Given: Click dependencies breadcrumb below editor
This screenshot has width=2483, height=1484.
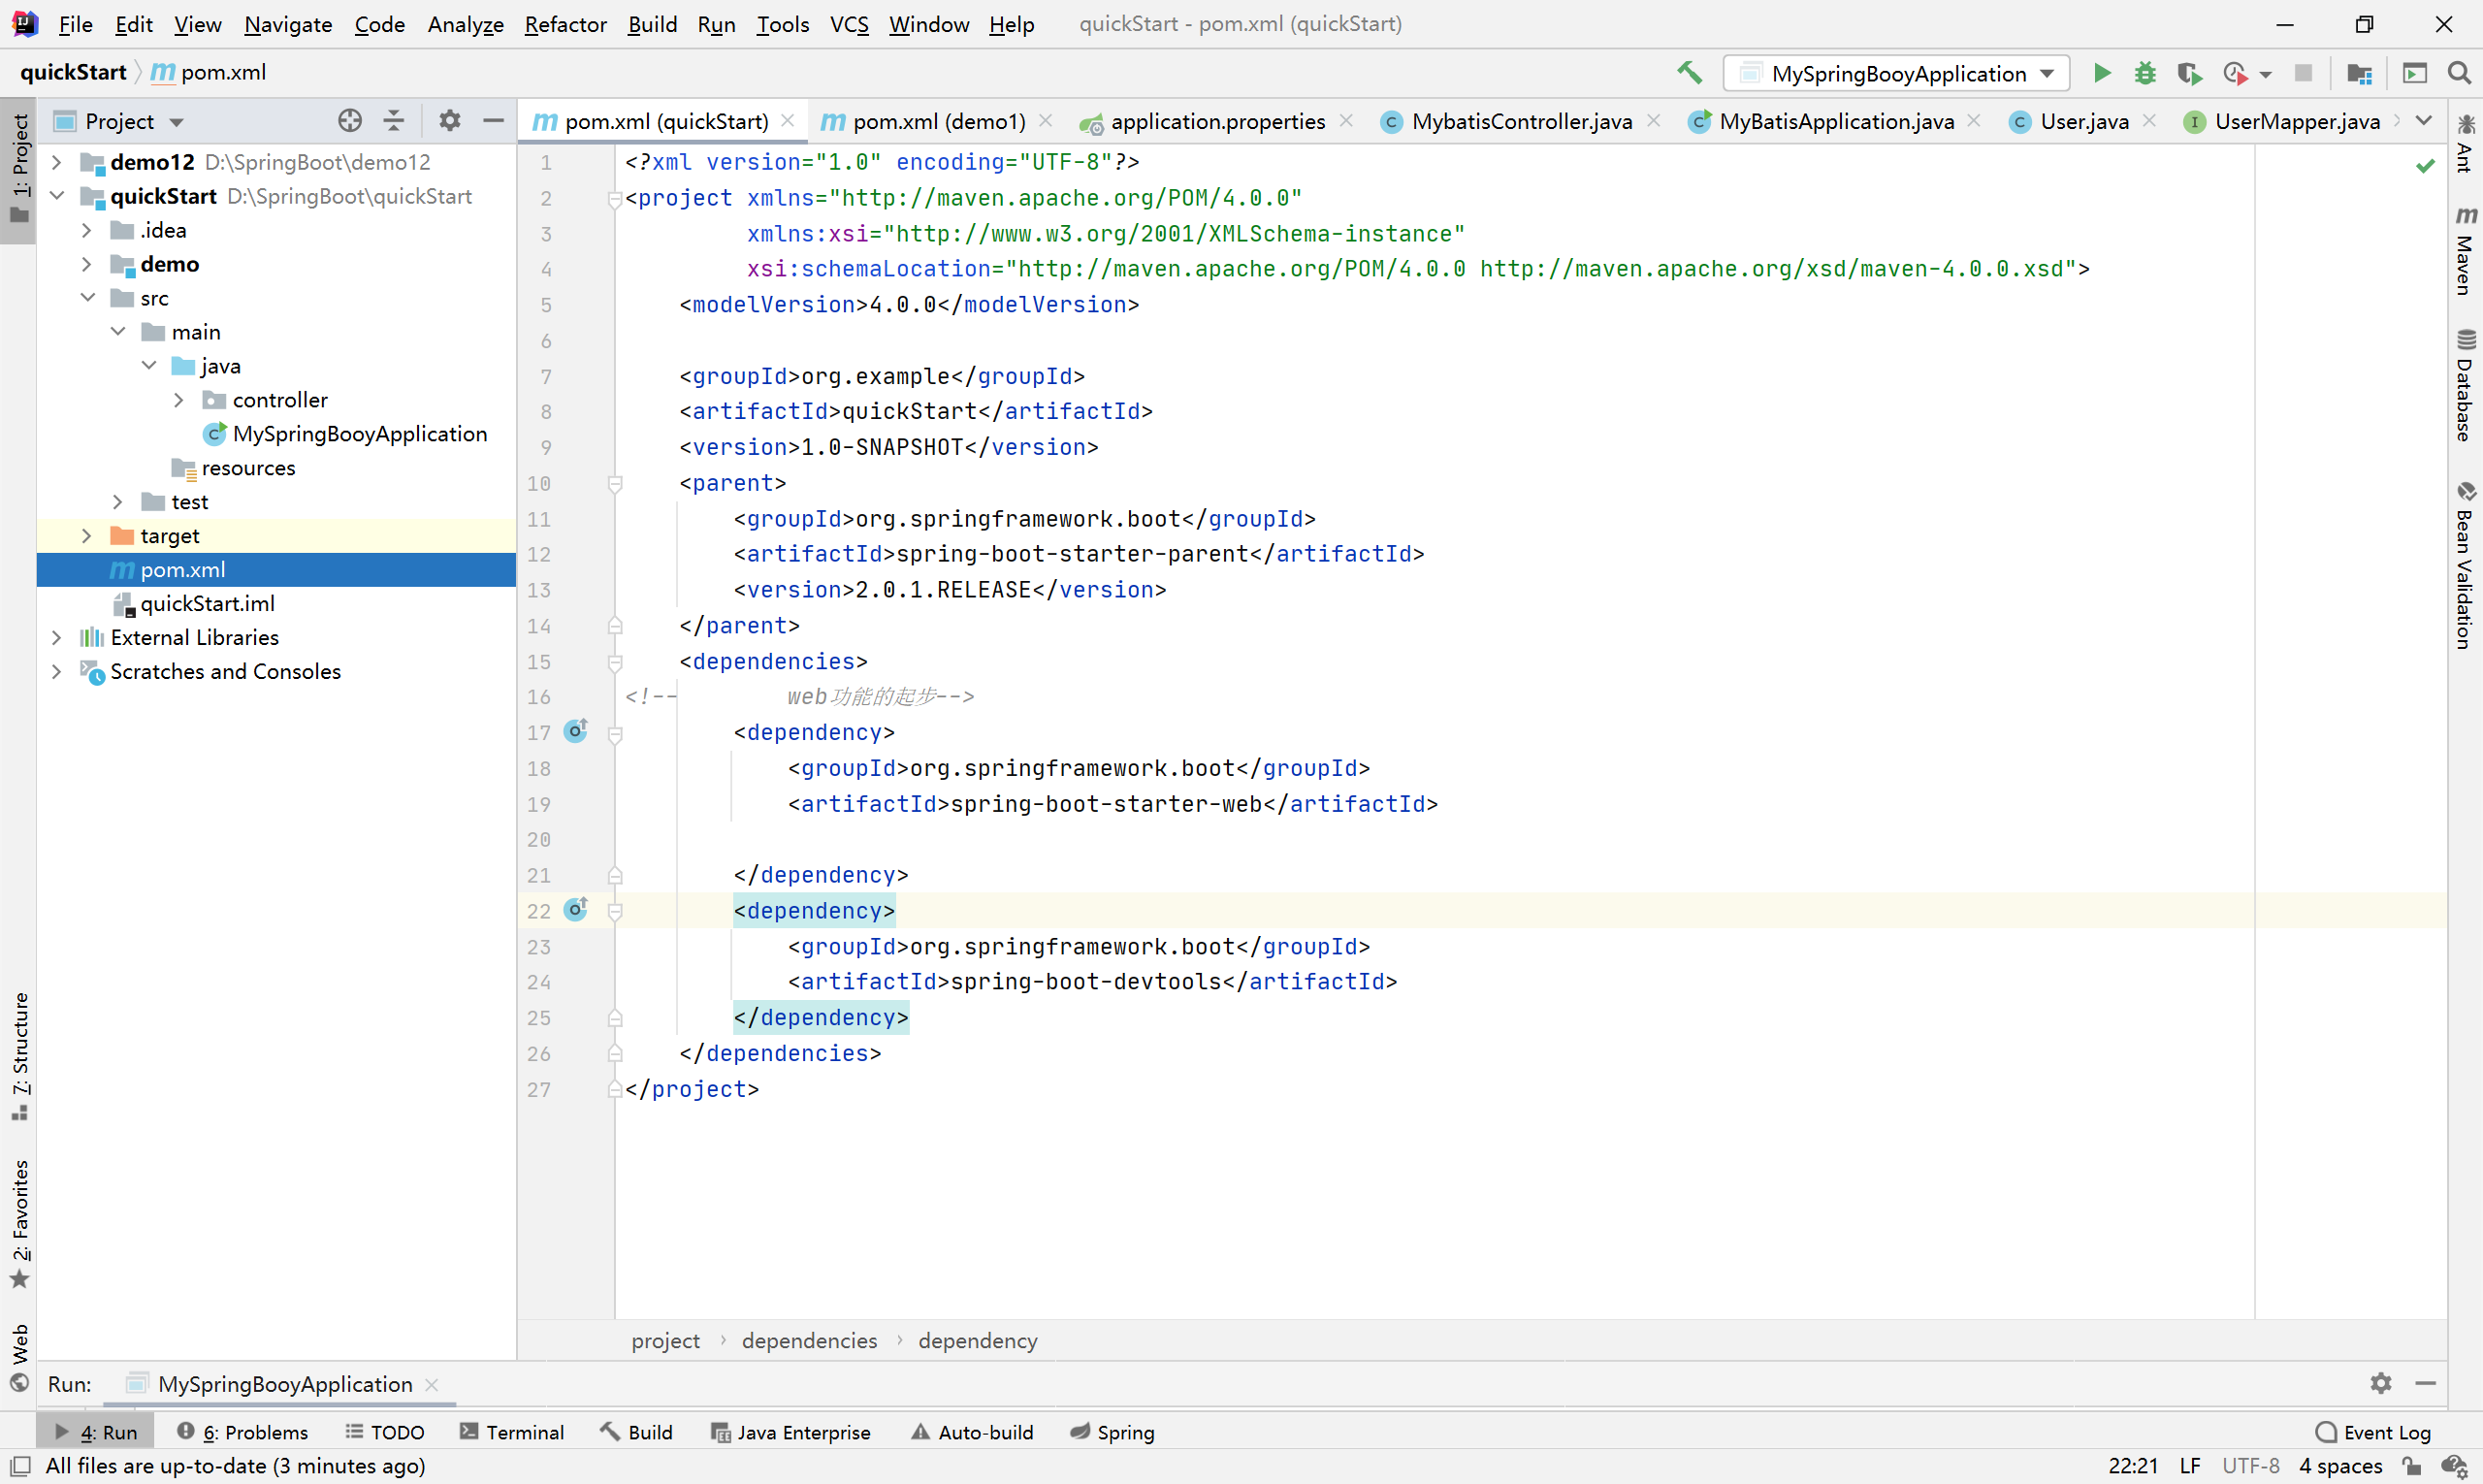Looking at the screenshot, I should click(809, 1340).
